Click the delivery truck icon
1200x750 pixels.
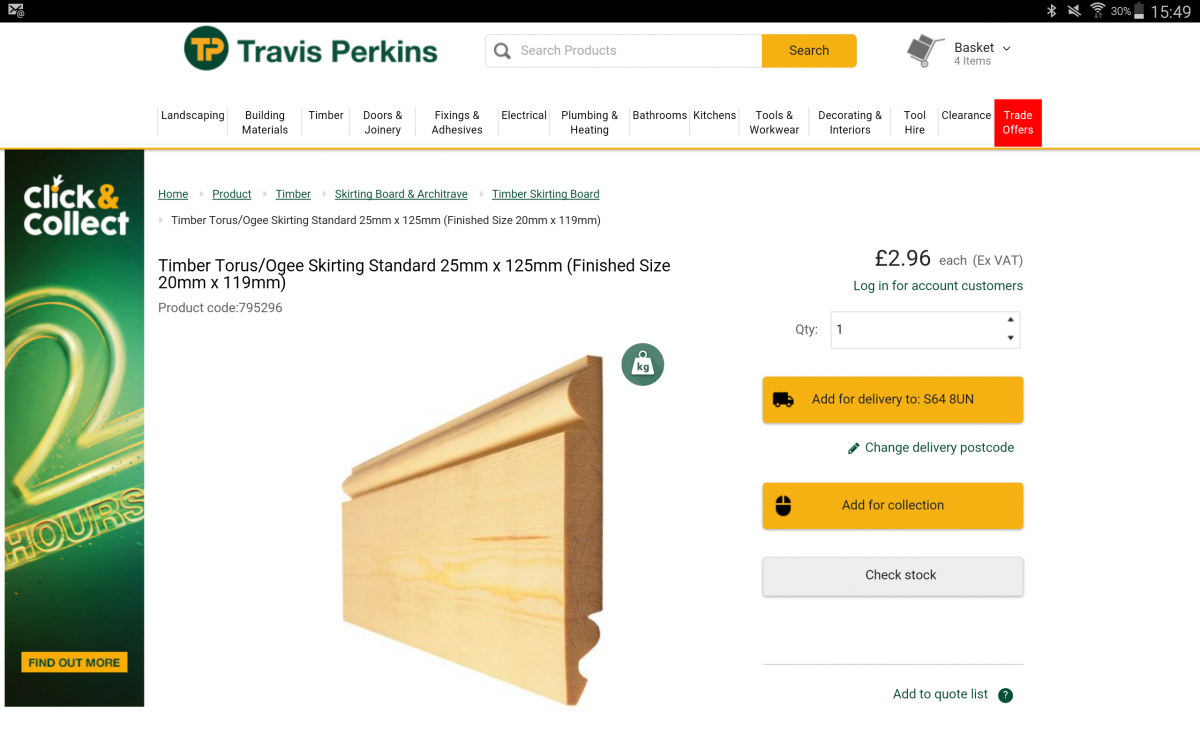pos(783,400)
